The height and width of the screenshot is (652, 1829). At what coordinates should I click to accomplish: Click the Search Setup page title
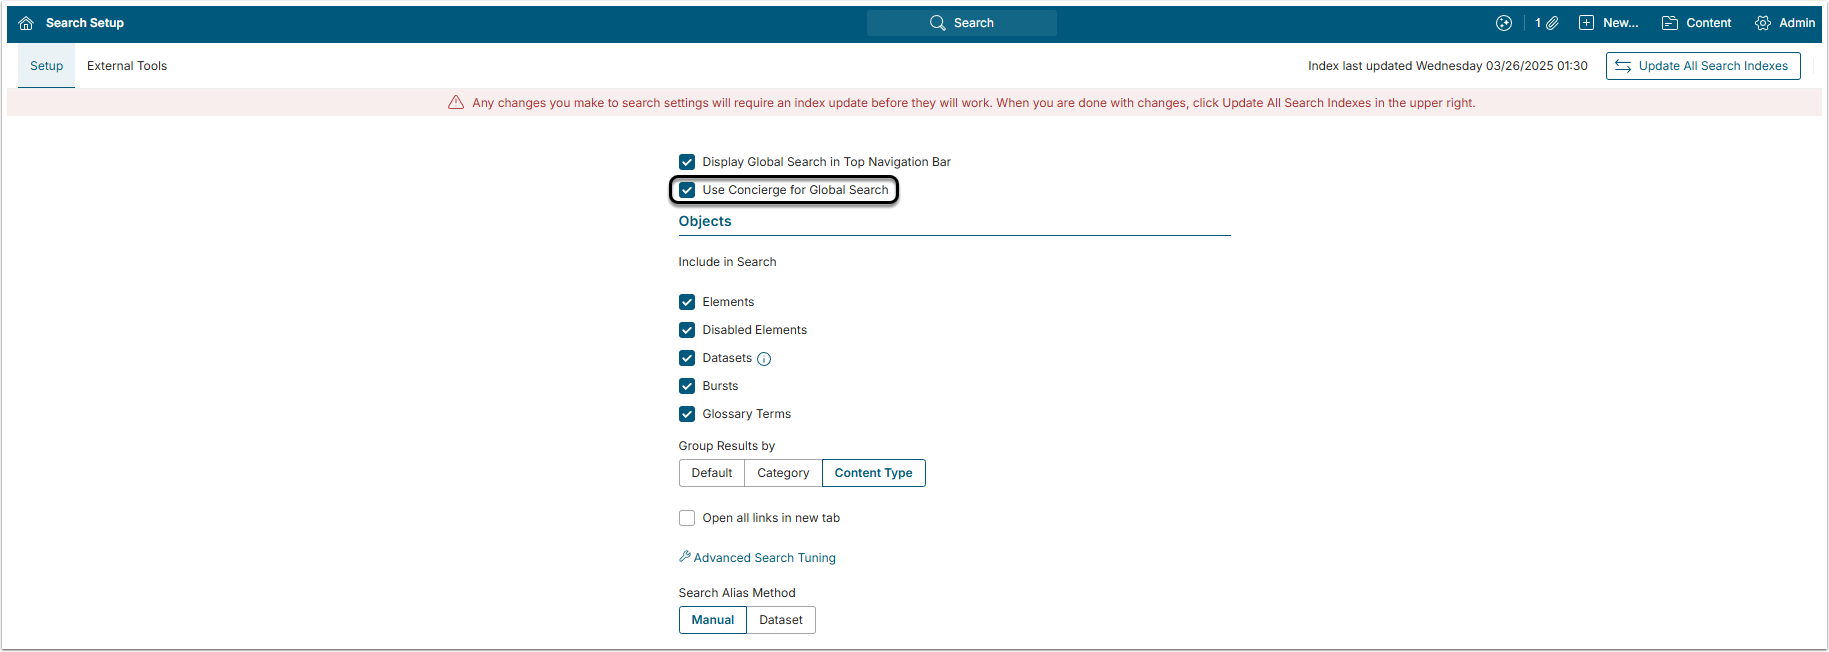[x=85, y=23]
